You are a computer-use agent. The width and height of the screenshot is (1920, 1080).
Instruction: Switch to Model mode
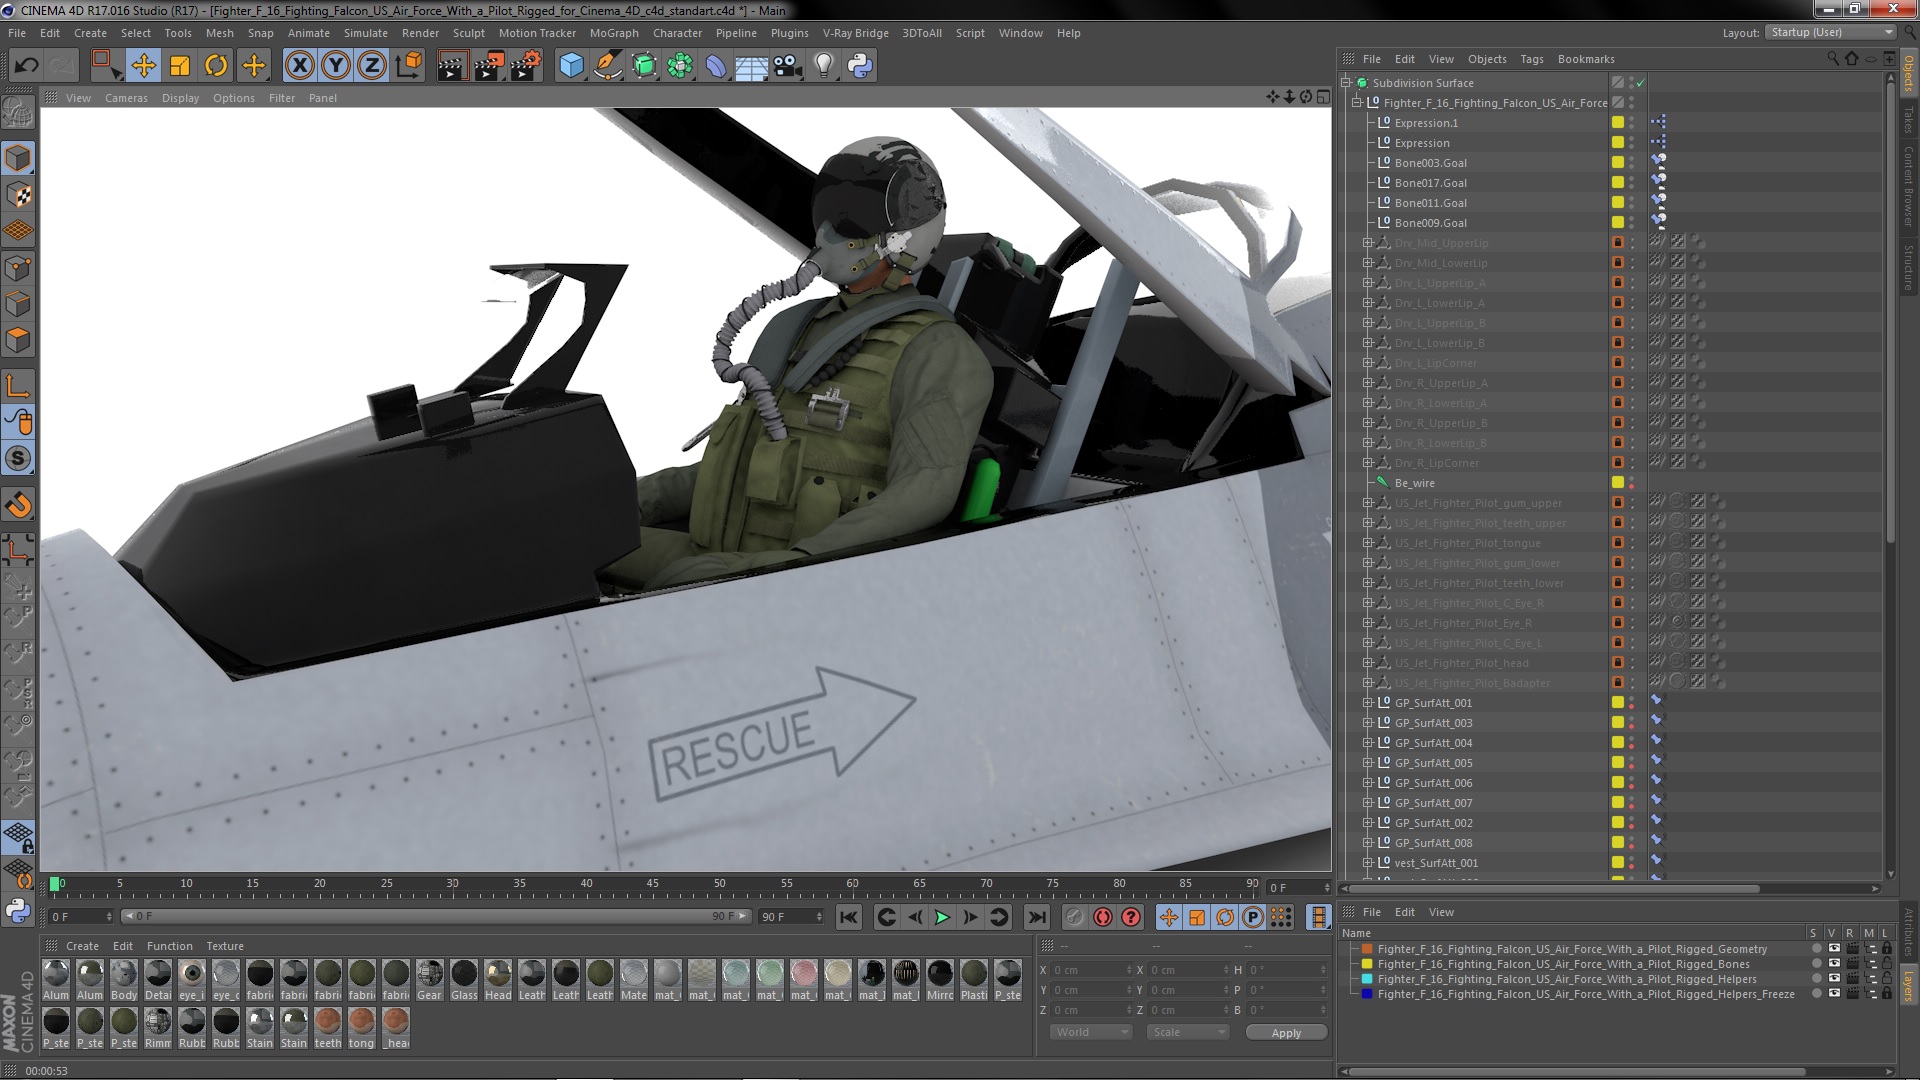(x=18, y=158)
